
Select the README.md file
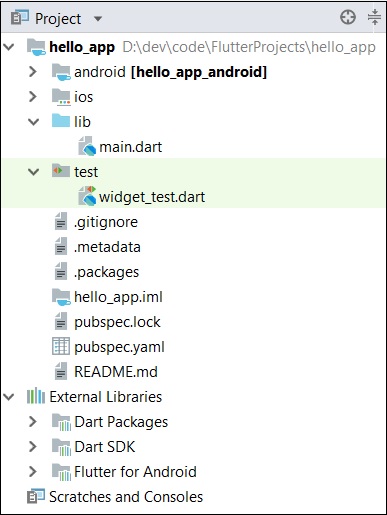click(x=116, y=372)
